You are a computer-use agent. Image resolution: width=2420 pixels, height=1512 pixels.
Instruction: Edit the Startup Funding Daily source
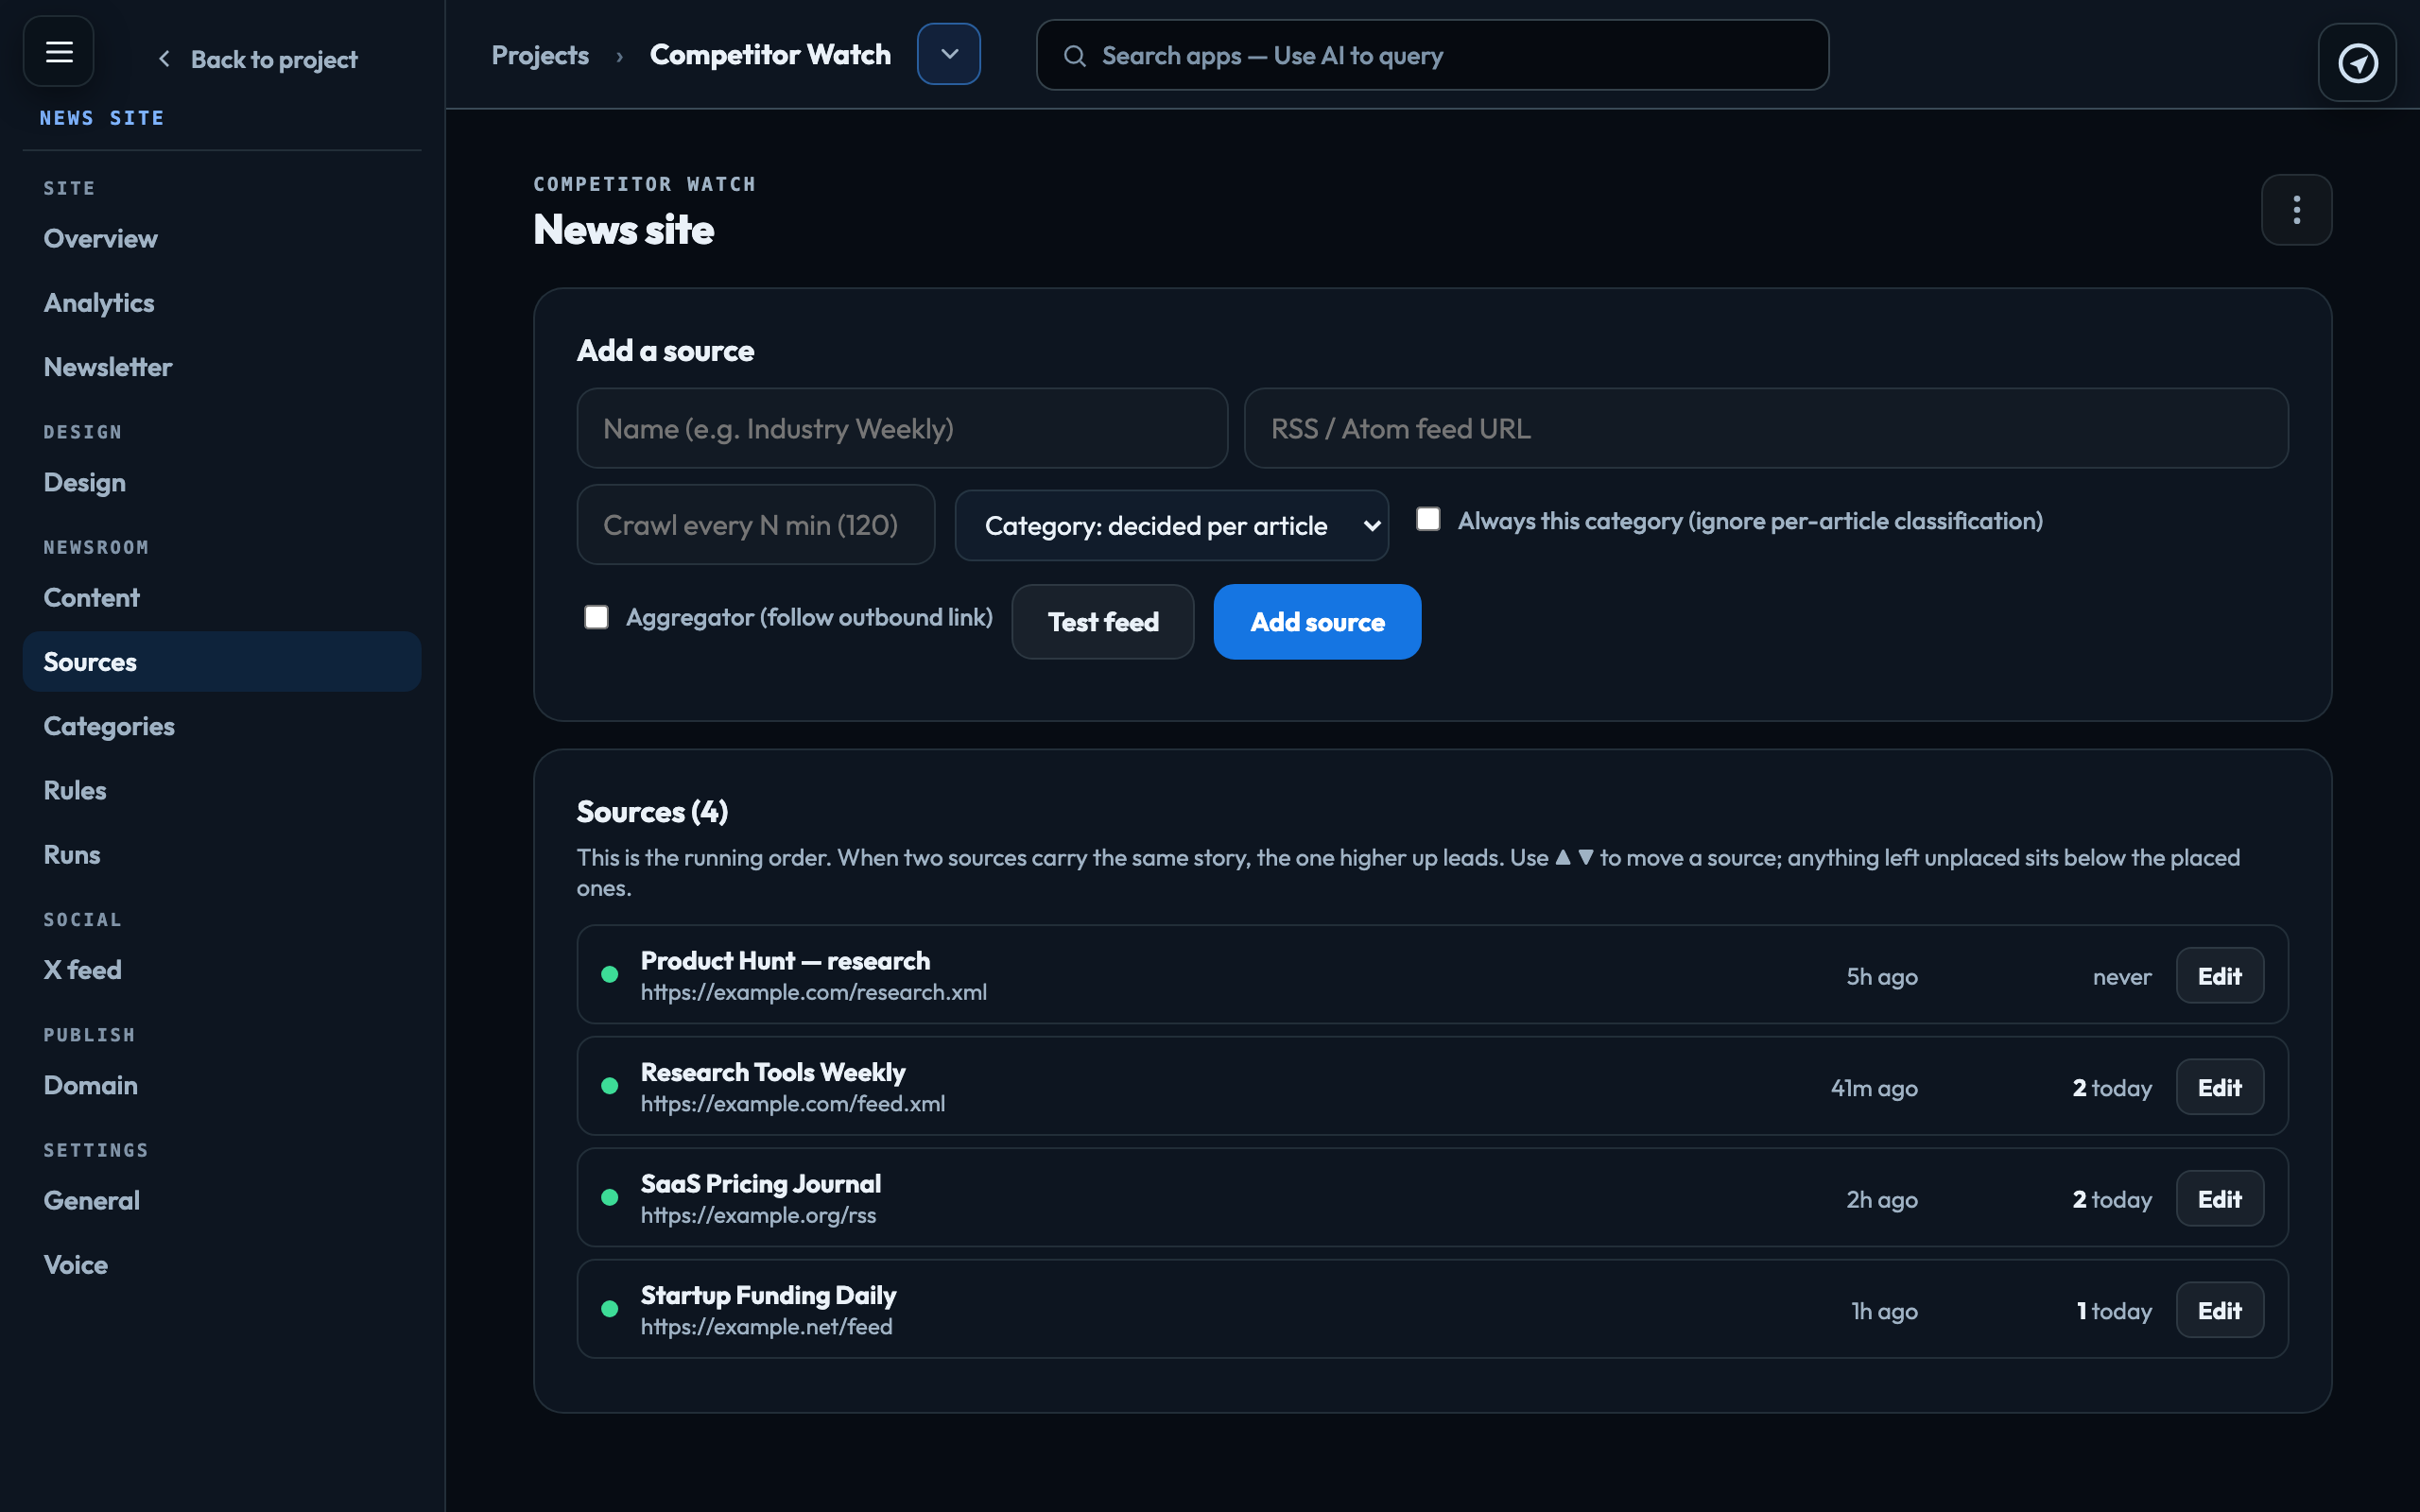[x=2219, y=1310]
